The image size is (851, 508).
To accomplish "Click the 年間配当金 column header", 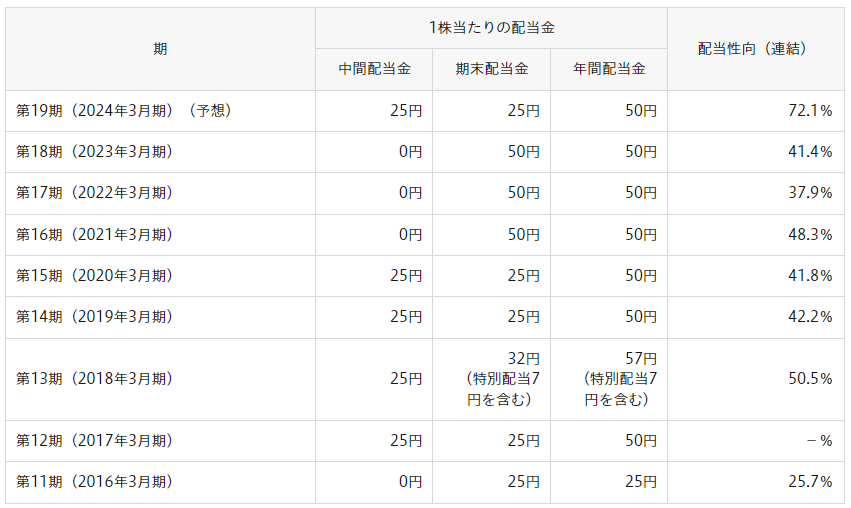I will click(608, 69).
